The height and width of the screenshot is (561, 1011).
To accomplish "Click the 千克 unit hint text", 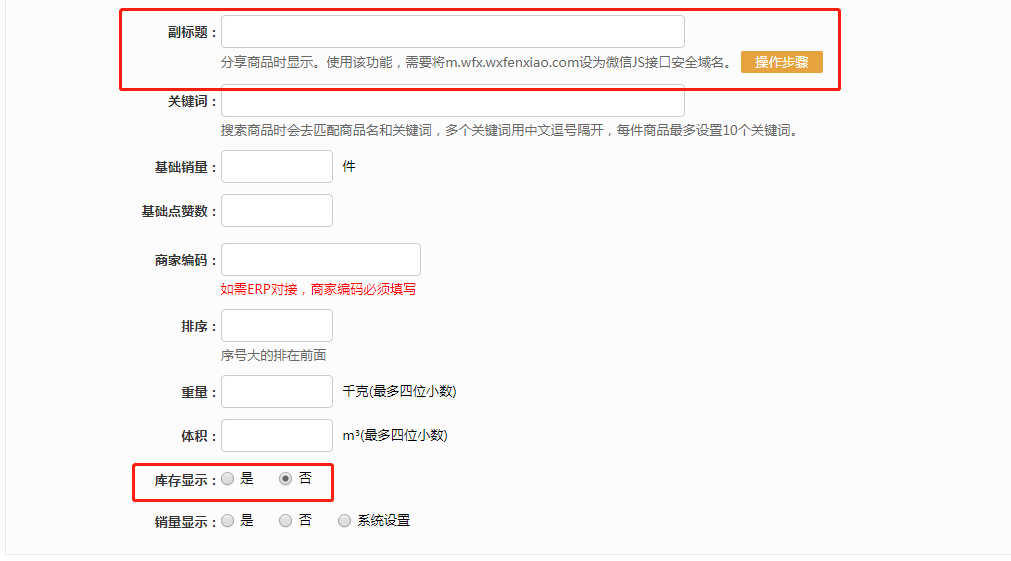I will (399, 392).
